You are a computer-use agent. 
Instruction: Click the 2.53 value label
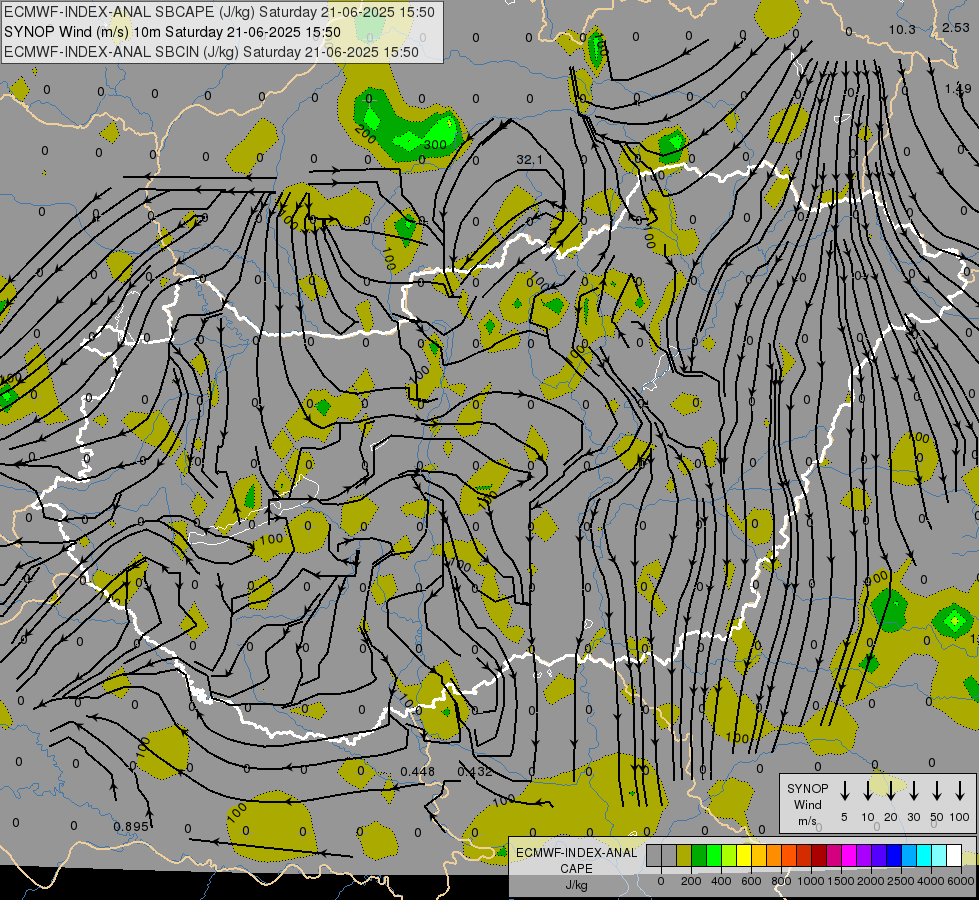pyautogui.click(x=956, y=27)
